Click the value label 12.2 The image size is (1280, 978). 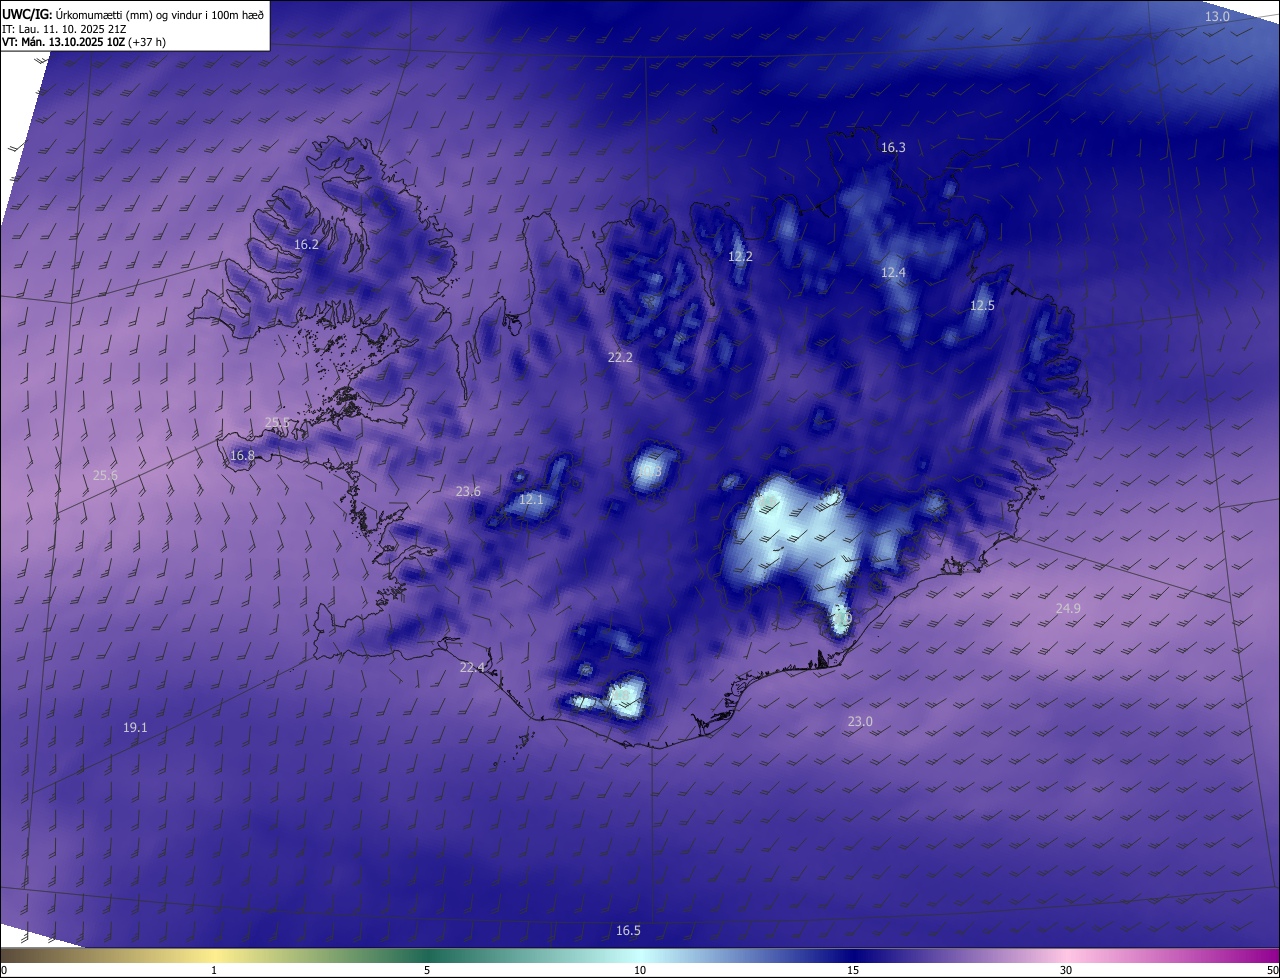[740, 257]
